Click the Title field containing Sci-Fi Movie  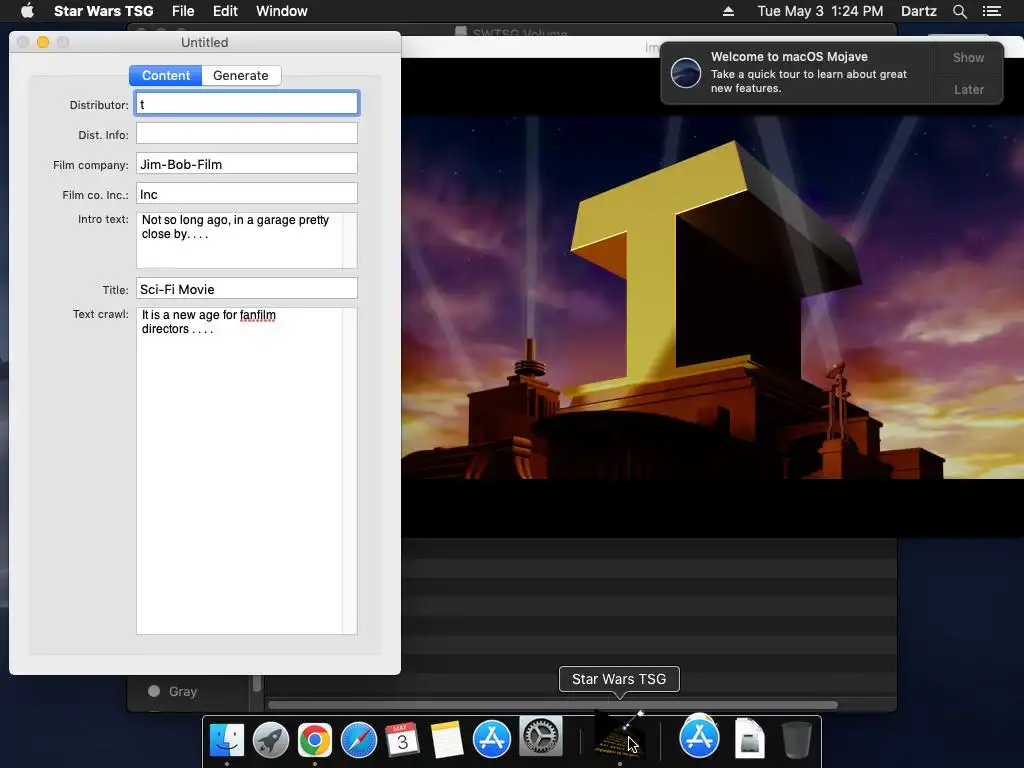[247, 289]
